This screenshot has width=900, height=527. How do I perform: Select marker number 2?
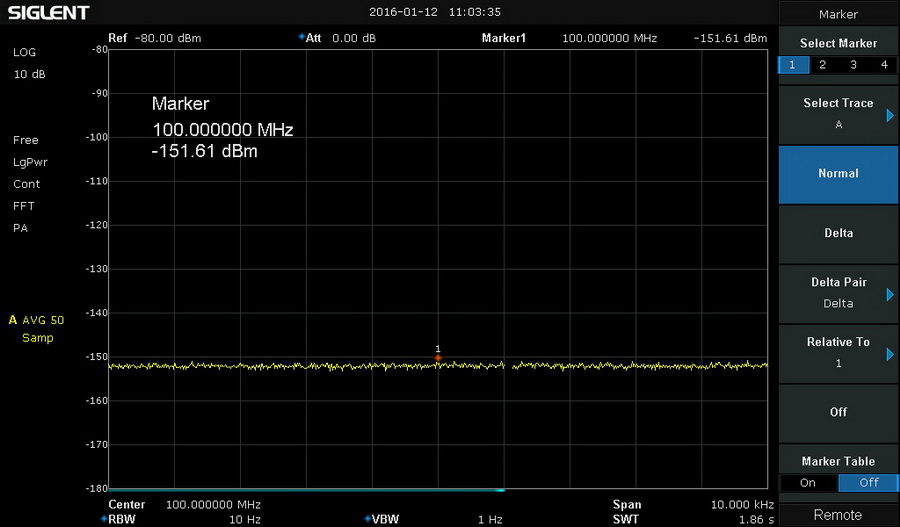(x=823, y=65)
